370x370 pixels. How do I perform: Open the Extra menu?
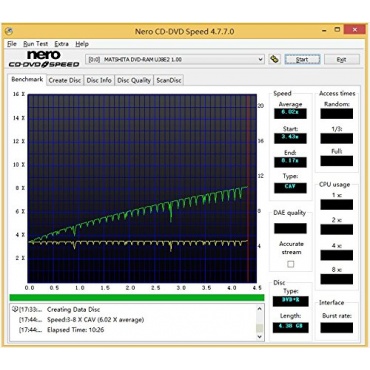(x=62, y=44)
